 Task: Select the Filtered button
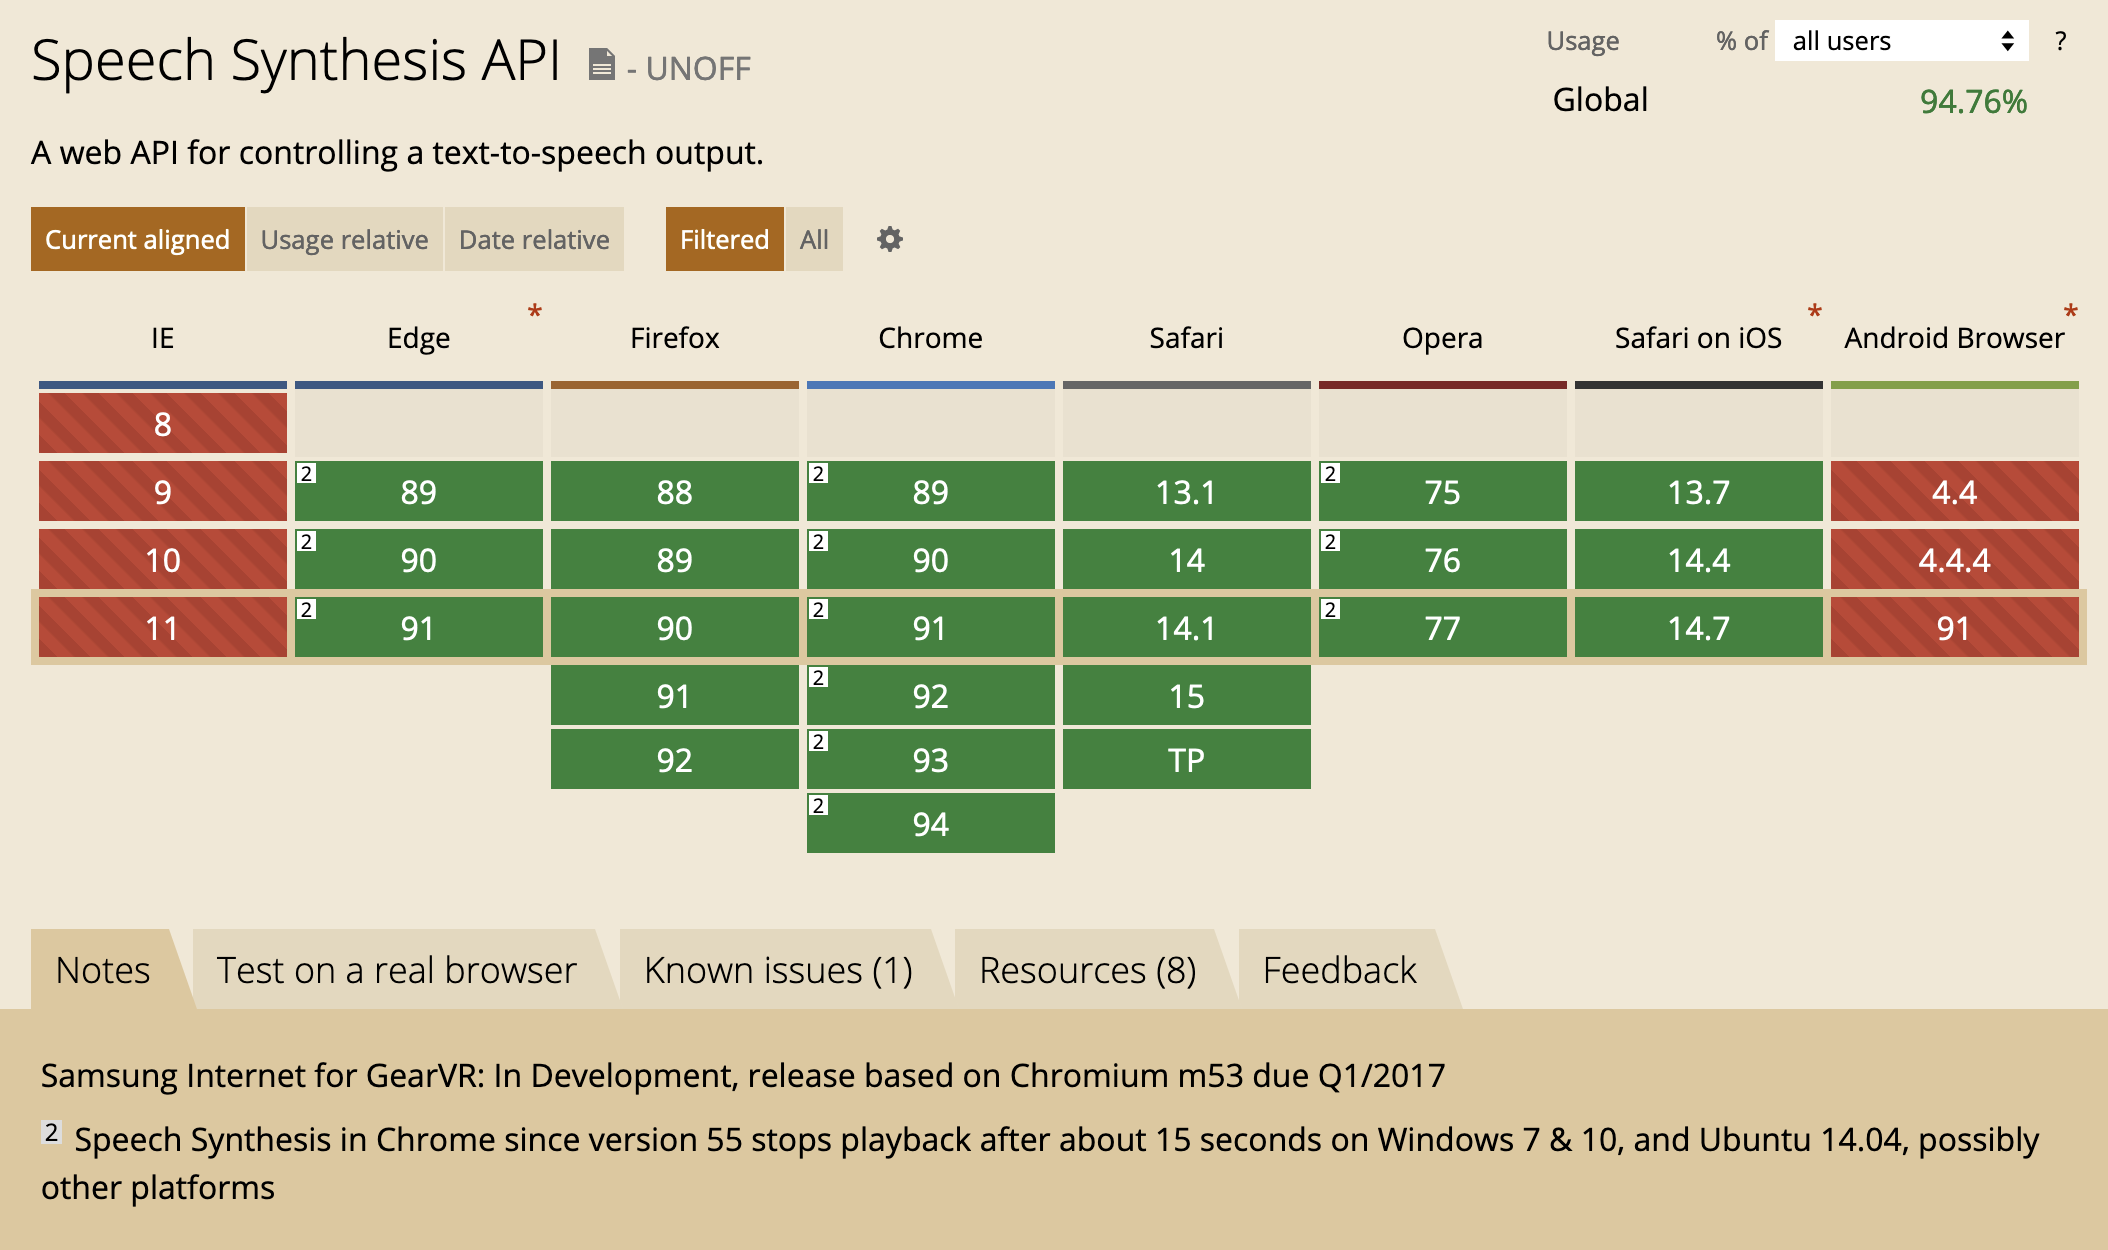pyautogui.click(x=724, y=239)
